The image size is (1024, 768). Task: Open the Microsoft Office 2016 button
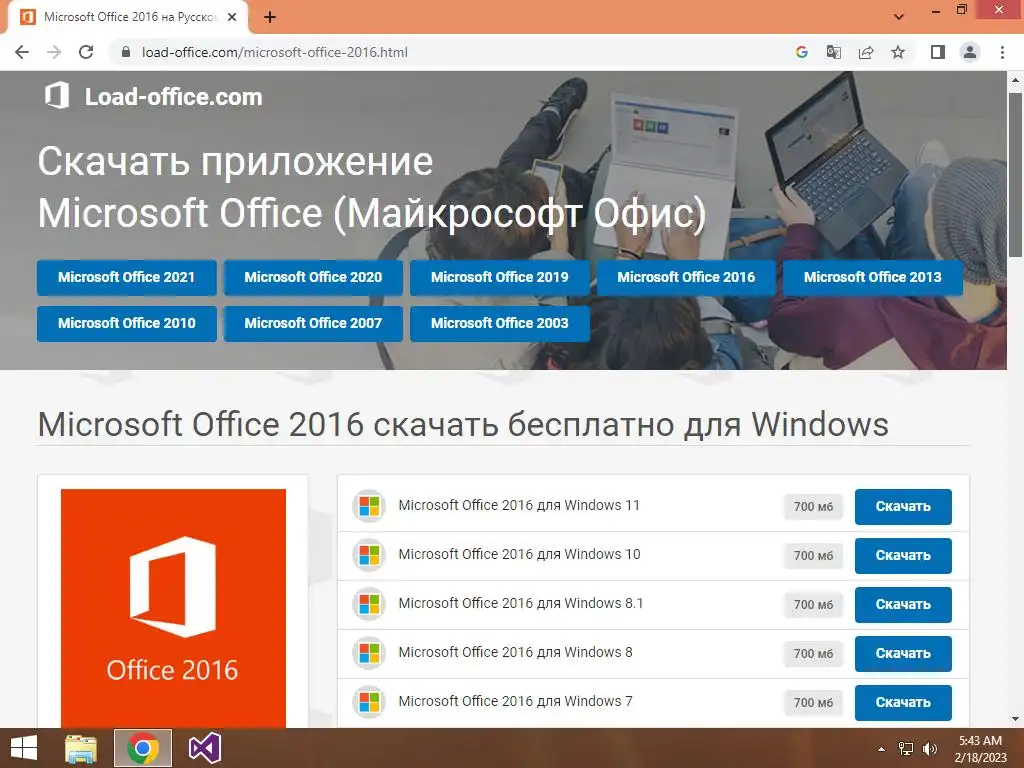686,278
